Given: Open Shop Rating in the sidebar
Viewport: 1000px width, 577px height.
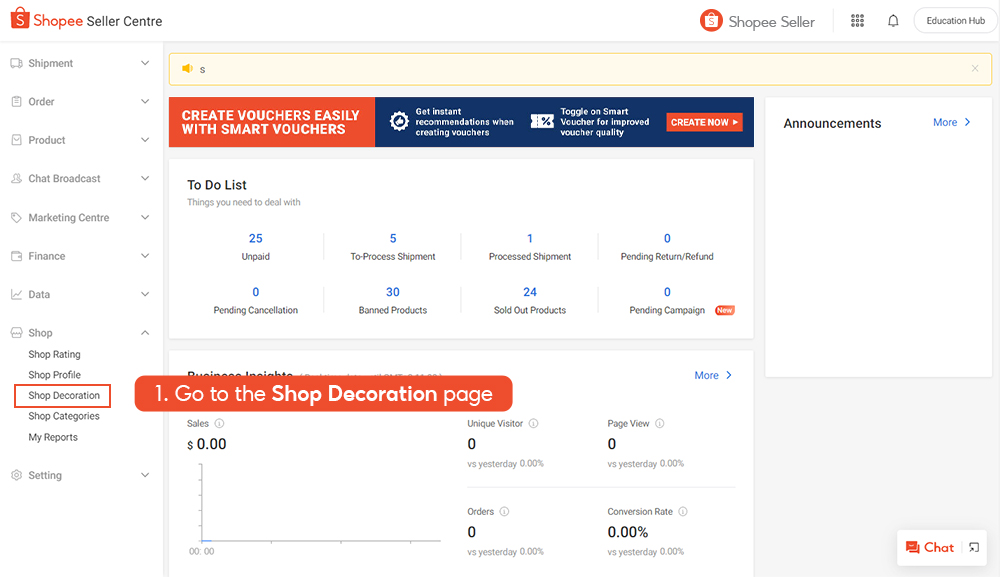Looking at the screenshot, I should point(54,354).
